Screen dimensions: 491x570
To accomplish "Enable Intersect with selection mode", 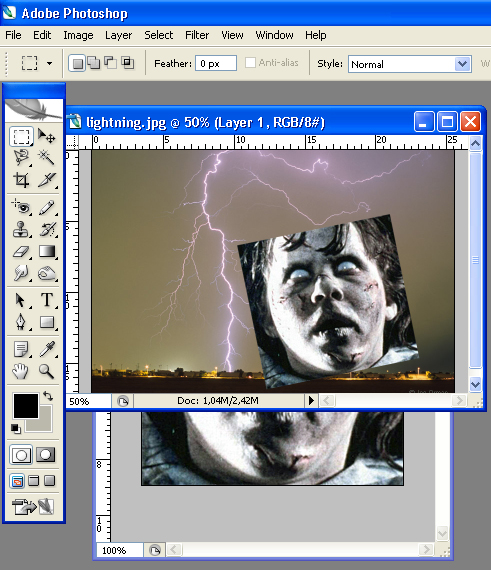I will pos(128,63).
